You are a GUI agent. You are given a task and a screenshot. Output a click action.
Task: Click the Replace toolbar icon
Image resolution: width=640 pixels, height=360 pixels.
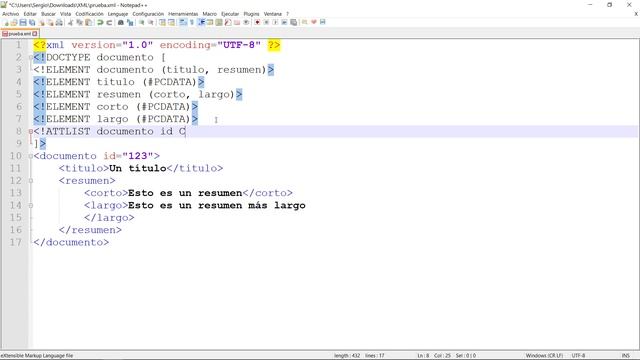click(x=130, y=22)
